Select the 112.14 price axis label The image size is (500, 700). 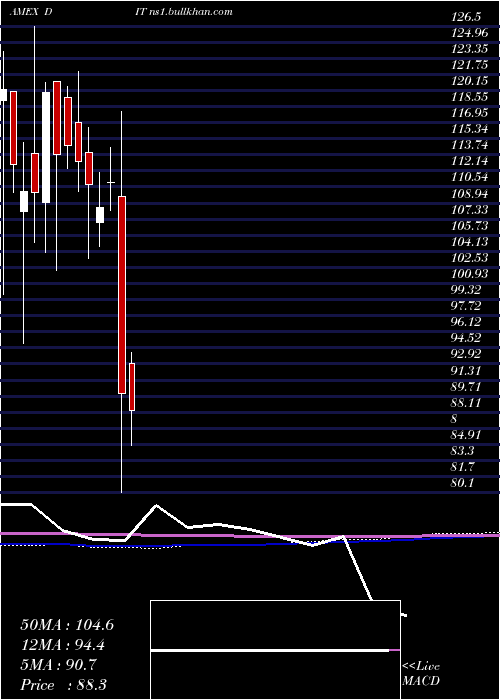469,162
